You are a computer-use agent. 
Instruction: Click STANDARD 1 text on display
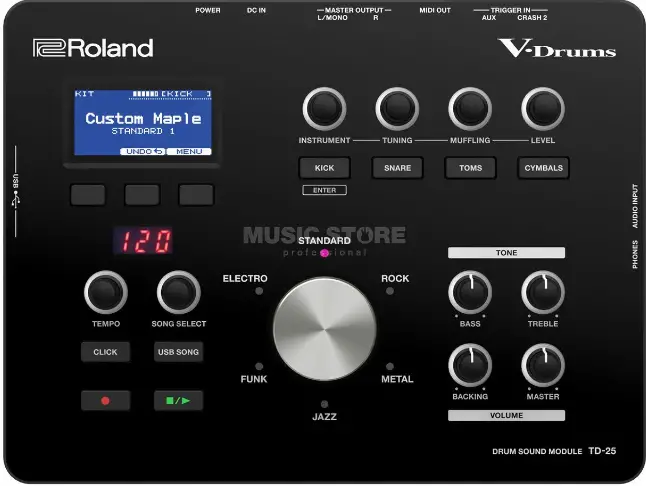click(143, 131)
